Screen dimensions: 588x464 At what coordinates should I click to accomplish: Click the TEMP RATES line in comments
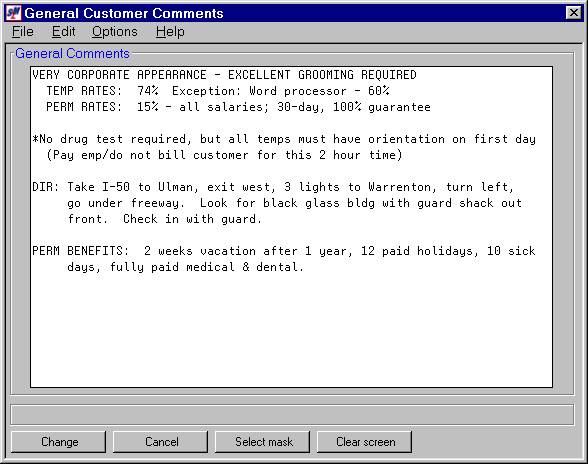tap(218, 91)
